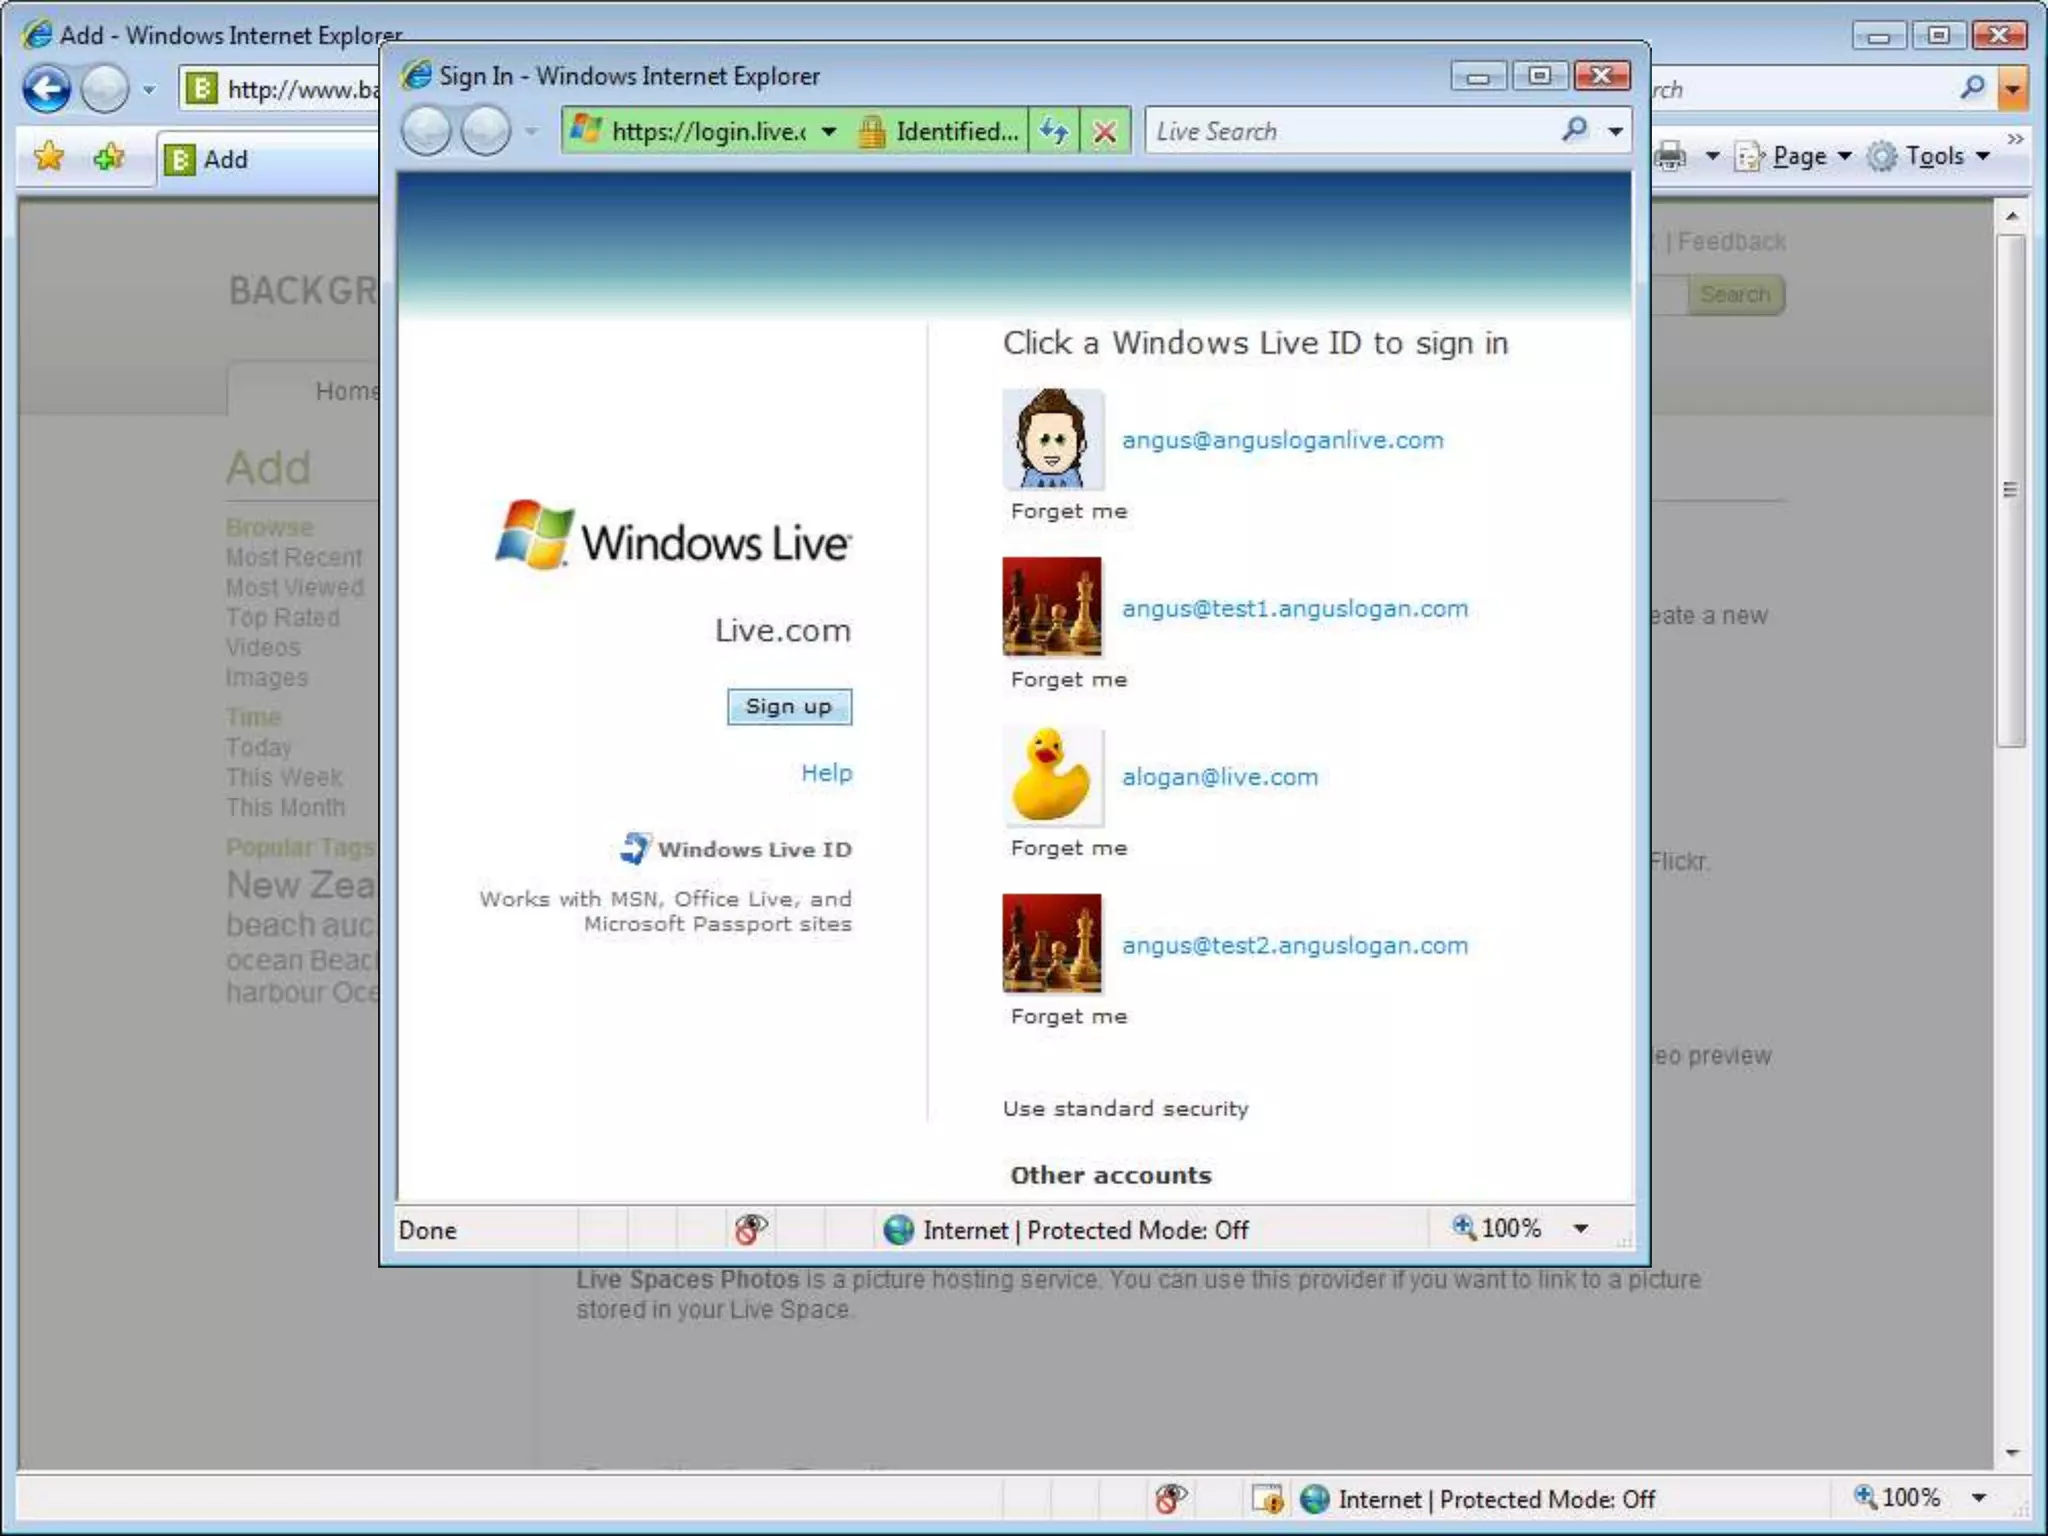The image size is (2048, 1536).
Task: Click the main window vertical scrollbar thumb
Action: click(2011, 490)
